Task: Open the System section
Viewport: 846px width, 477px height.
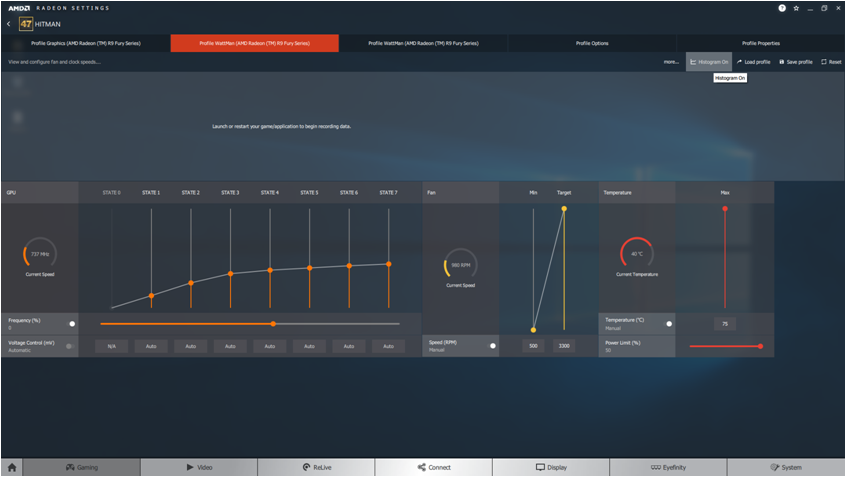Action: [786, 467]
